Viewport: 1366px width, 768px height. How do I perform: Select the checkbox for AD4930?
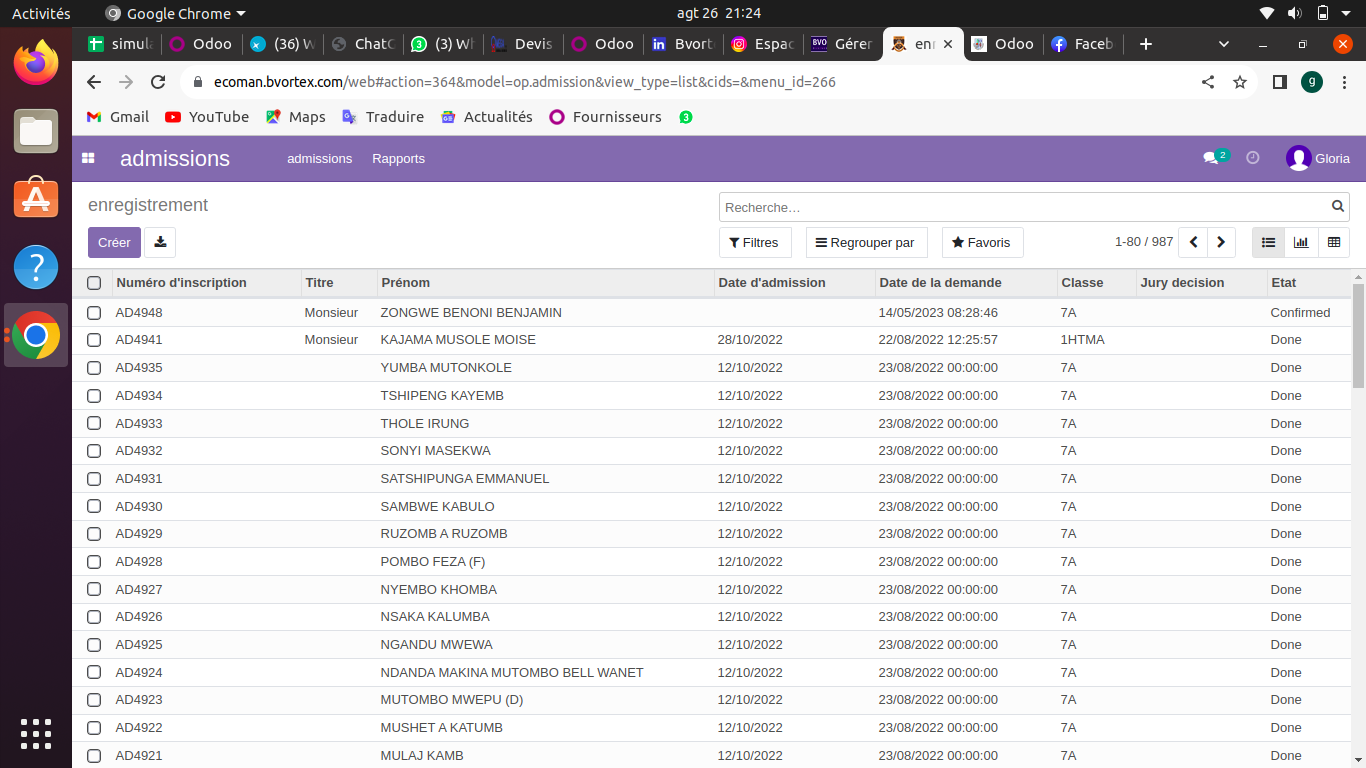(x=94, y=507)
